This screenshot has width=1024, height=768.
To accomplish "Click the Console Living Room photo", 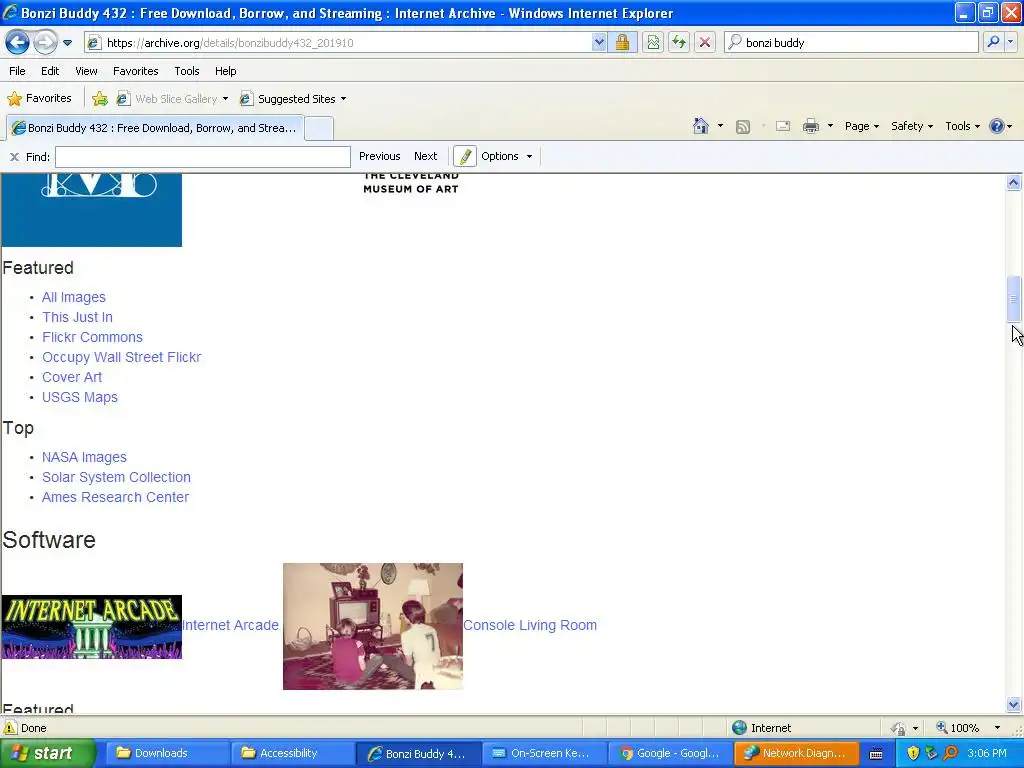I will pyautogui.click(x=373, y=626).
